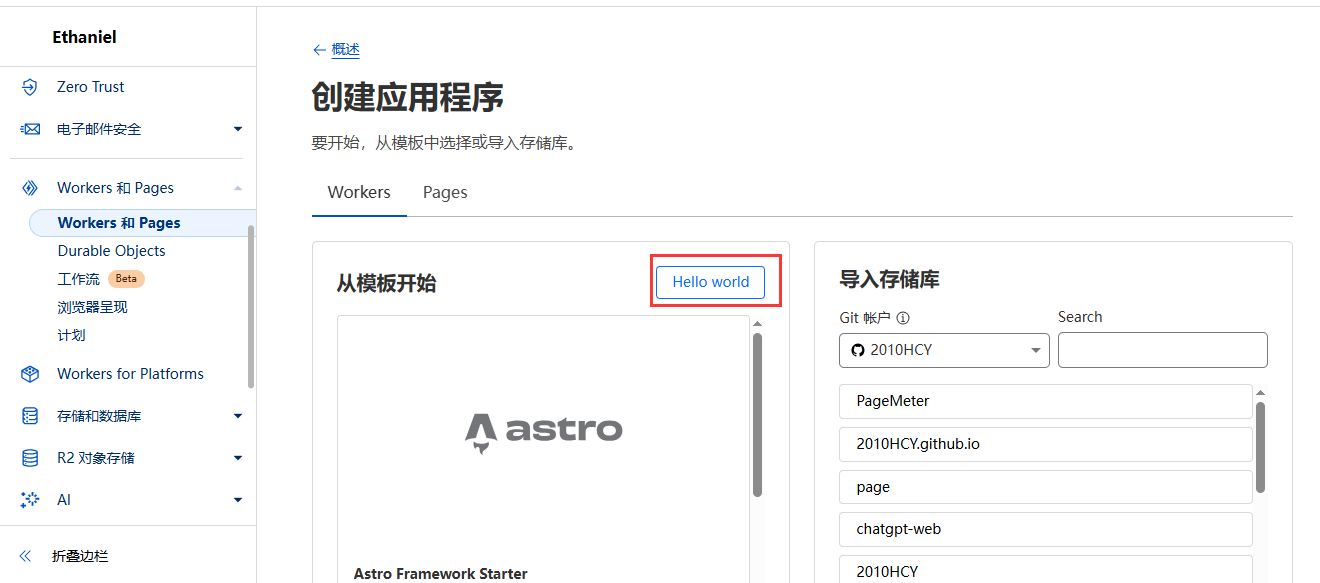
Task: Expand the R2 对象存储 section arrow
Action: [x=238, y=458]
